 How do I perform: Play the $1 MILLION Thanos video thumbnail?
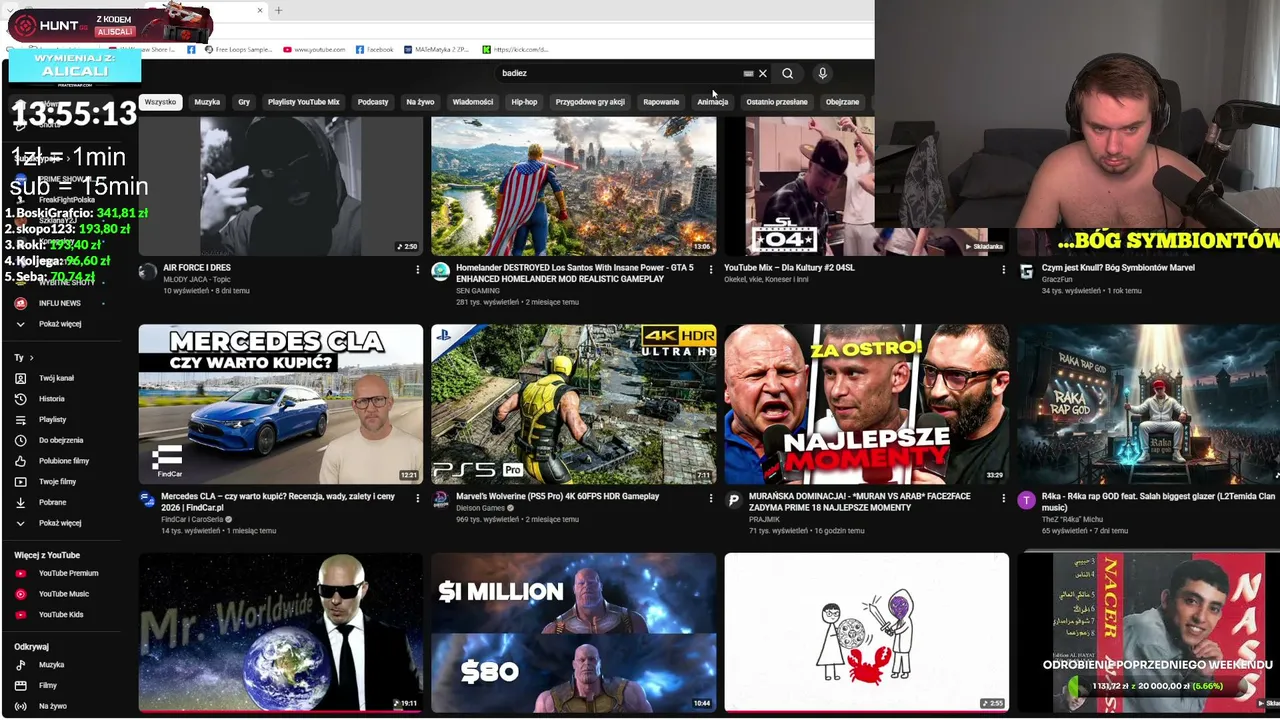point(574,632)
